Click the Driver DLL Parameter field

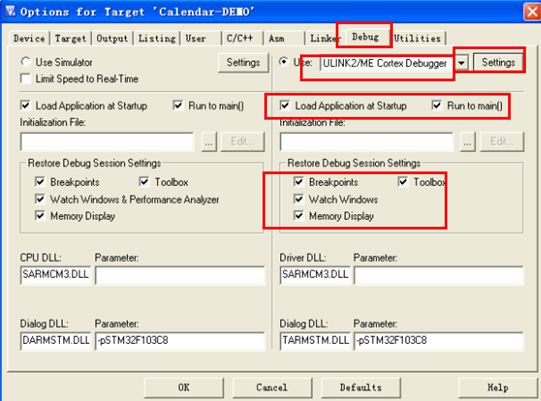pyautogui.click(x=439, y=275)
